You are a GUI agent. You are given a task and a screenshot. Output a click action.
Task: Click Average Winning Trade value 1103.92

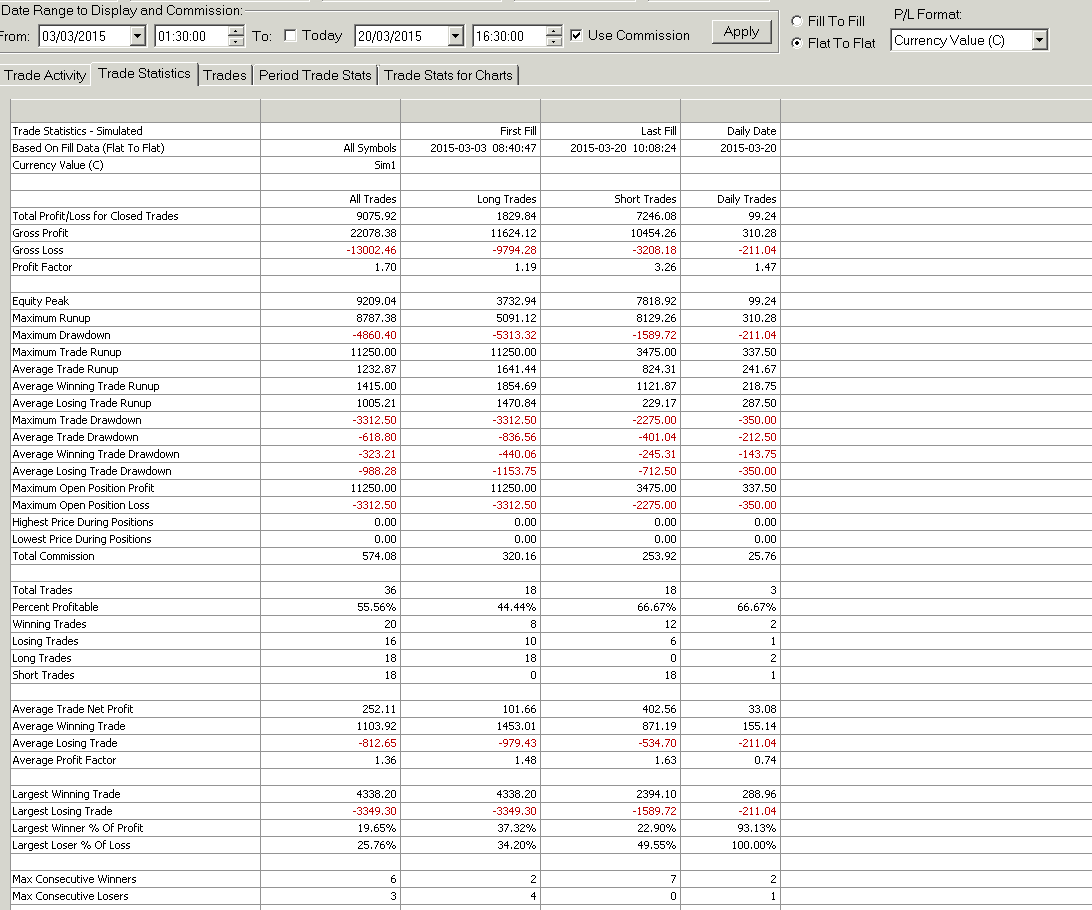tap(376, 726)
